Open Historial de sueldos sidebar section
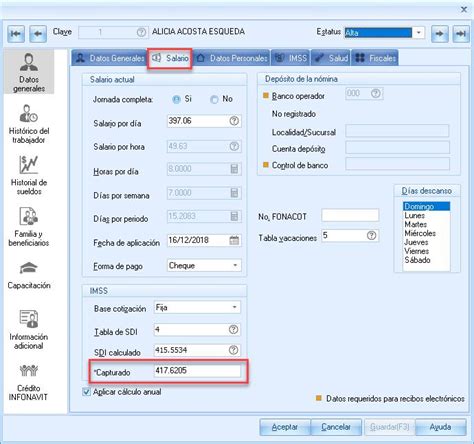Image resolution: width=474 pixels, height=444 pixels. point(29,175)
